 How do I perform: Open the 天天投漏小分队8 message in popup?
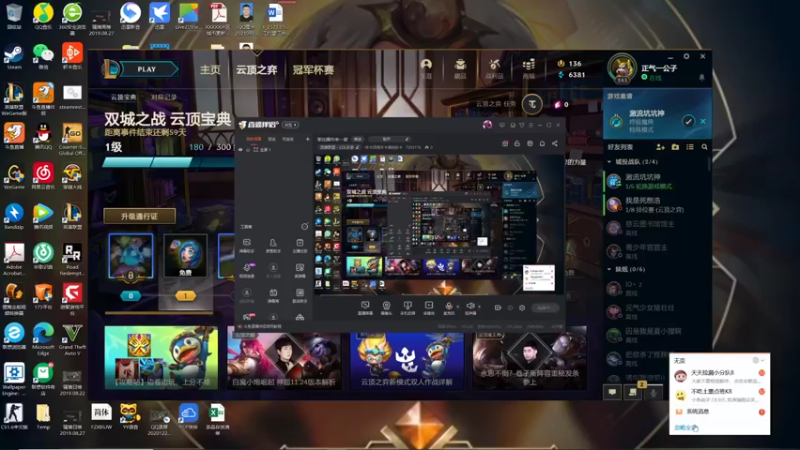719,376
